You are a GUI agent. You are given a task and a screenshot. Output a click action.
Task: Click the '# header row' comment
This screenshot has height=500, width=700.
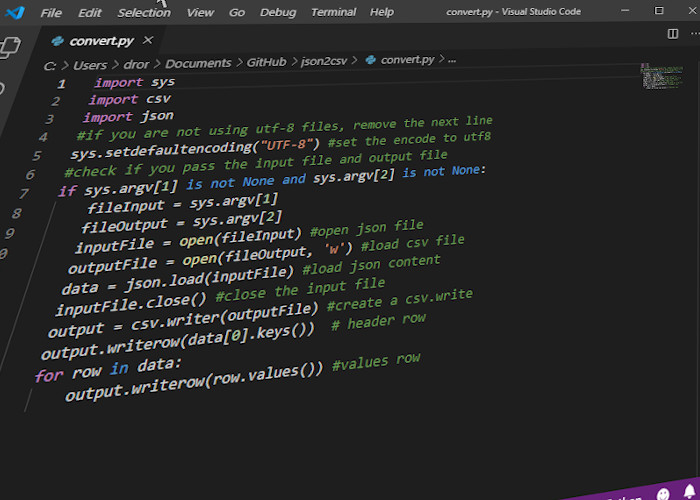pyautogui.click(x=378, y=321)
